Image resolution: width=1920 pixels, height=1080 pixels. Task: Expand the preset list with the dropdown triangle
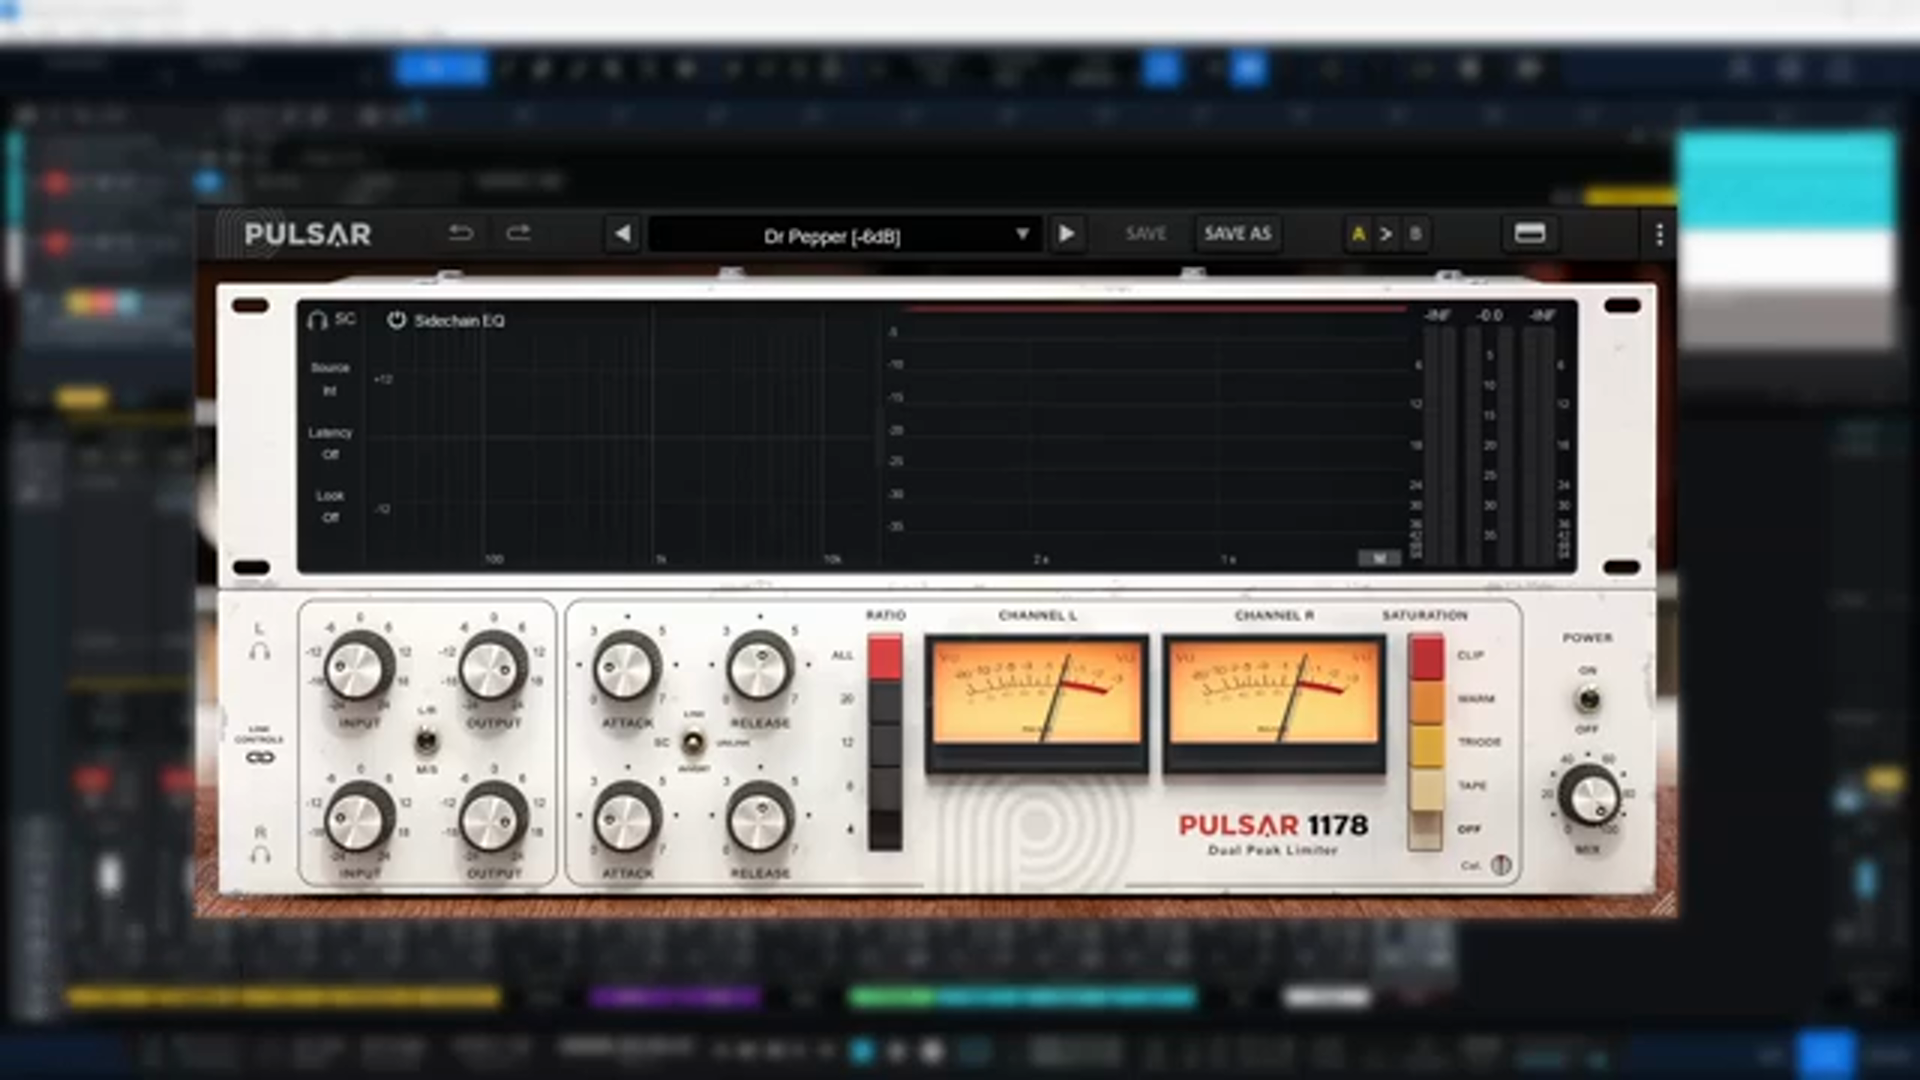[1022, 234]
